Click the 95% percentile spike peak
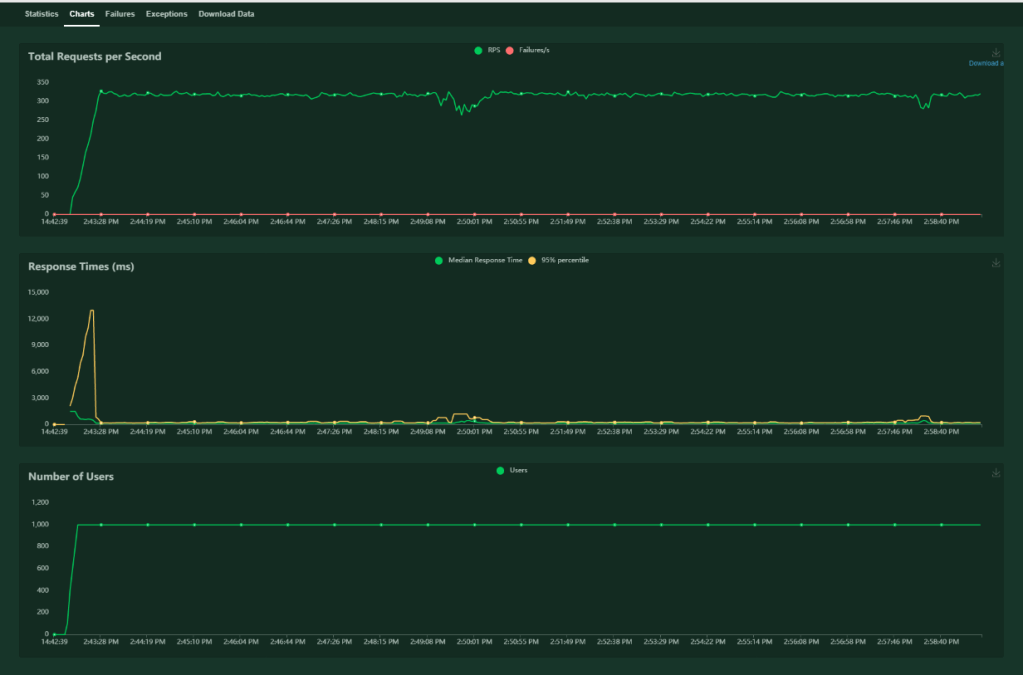Viewport: 1023px width, 675px height. (92, 310)
